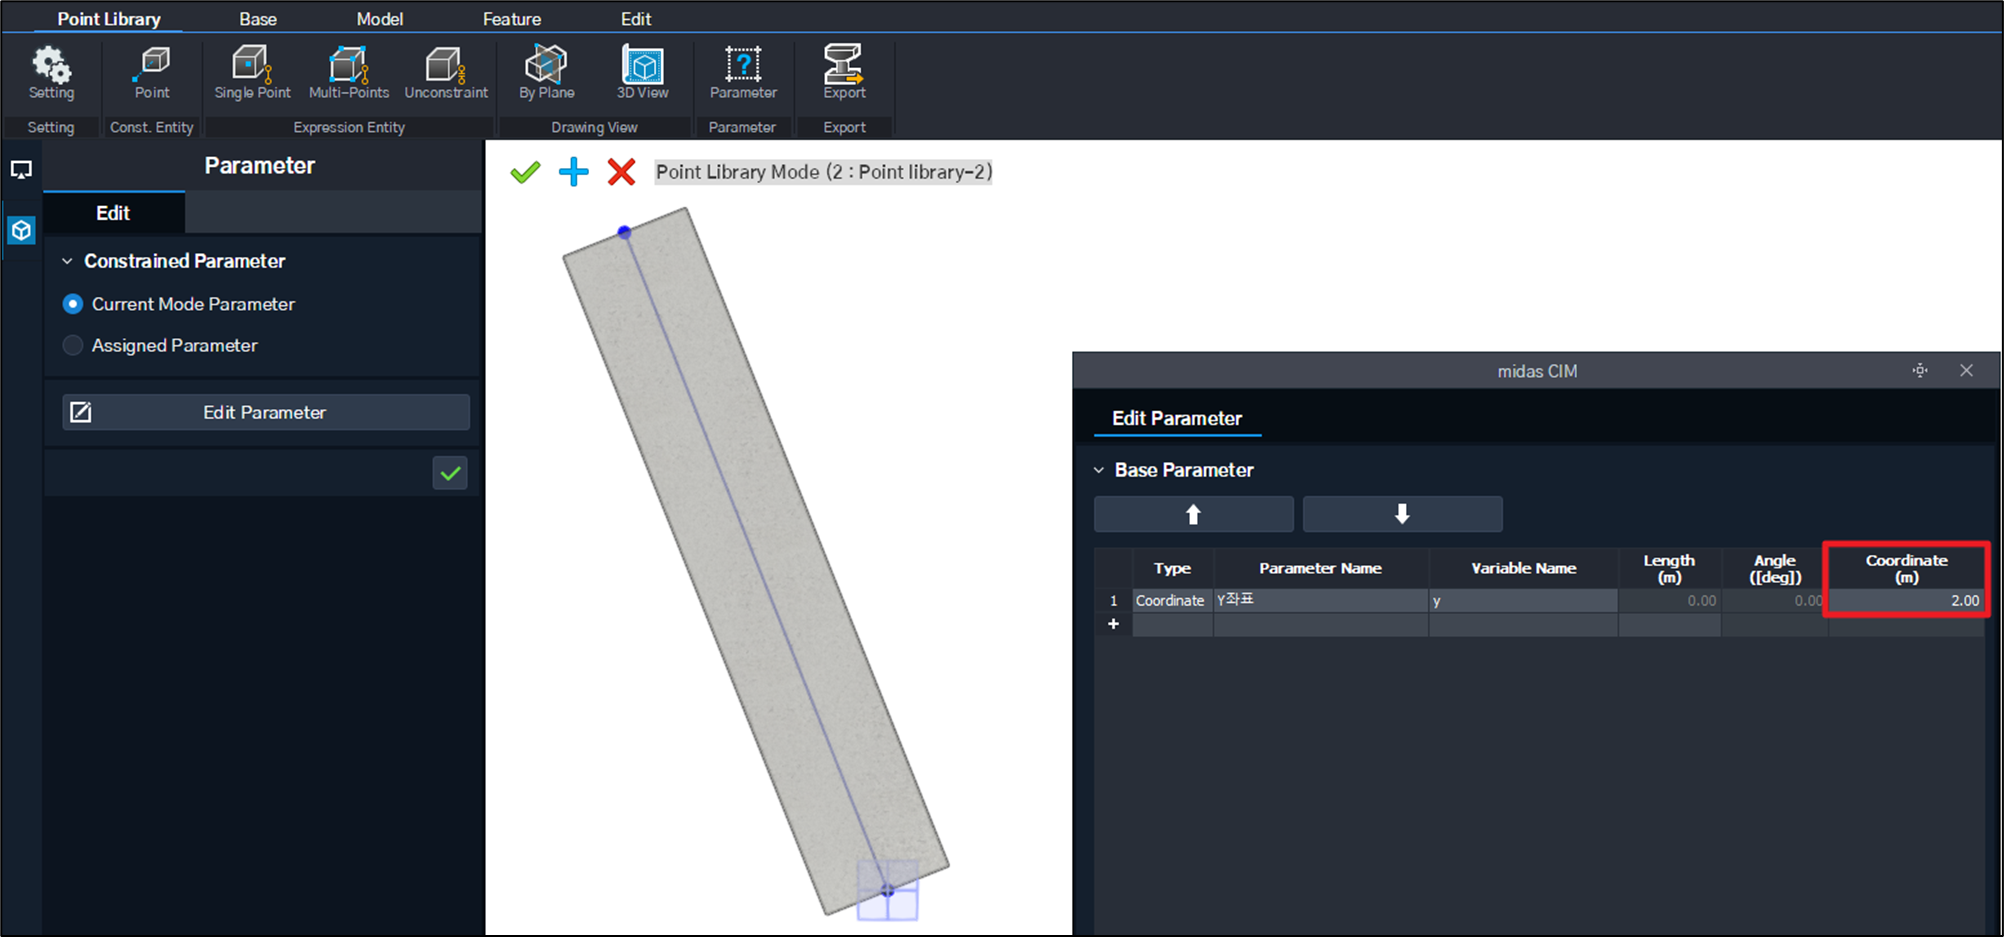Select the Point construction entity tool
Screen dimensions: 2004x937
(152, 73)
